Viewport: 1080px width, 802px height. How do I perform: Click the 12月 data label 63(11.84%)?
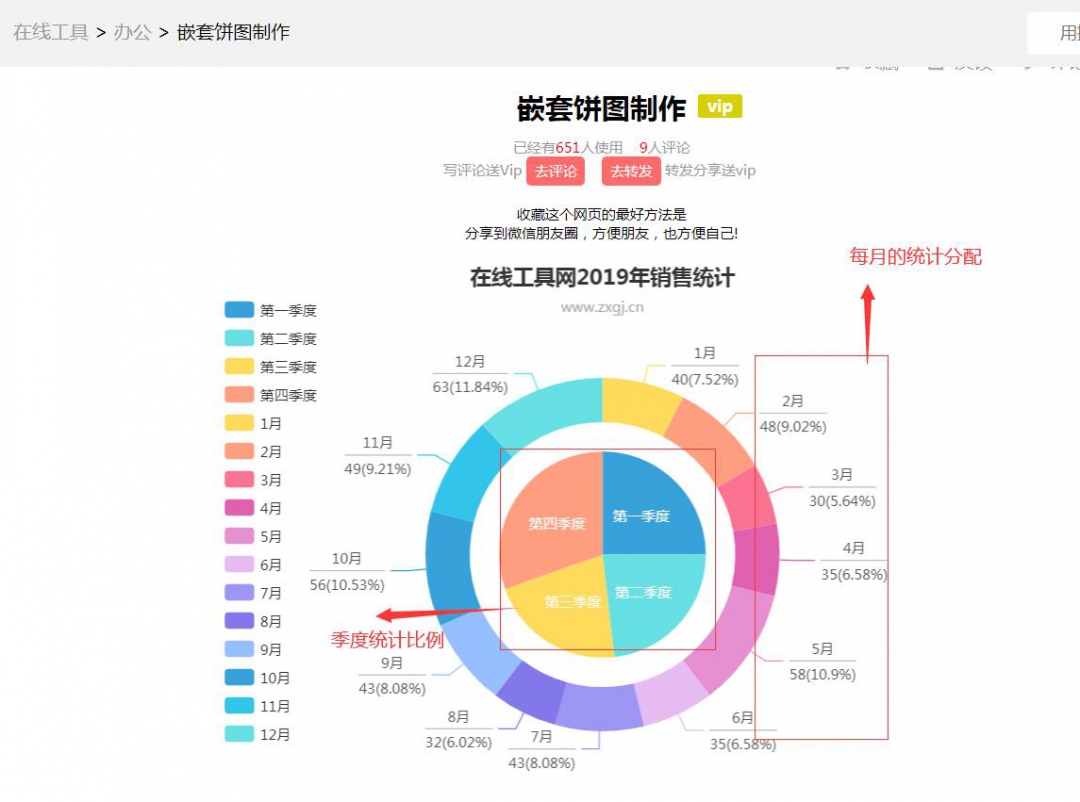coord(470,386)
